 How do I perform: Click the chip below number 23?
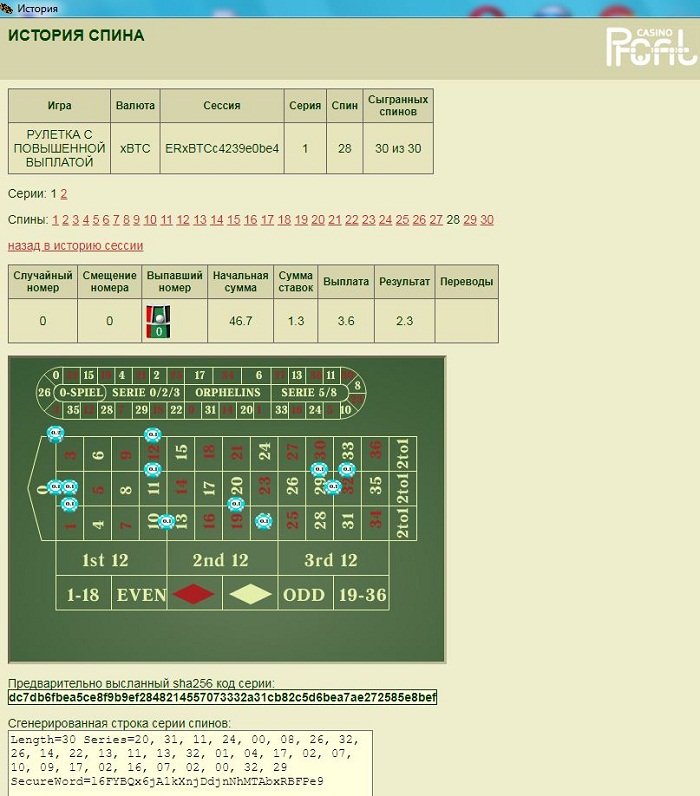(x=263, y=520)
